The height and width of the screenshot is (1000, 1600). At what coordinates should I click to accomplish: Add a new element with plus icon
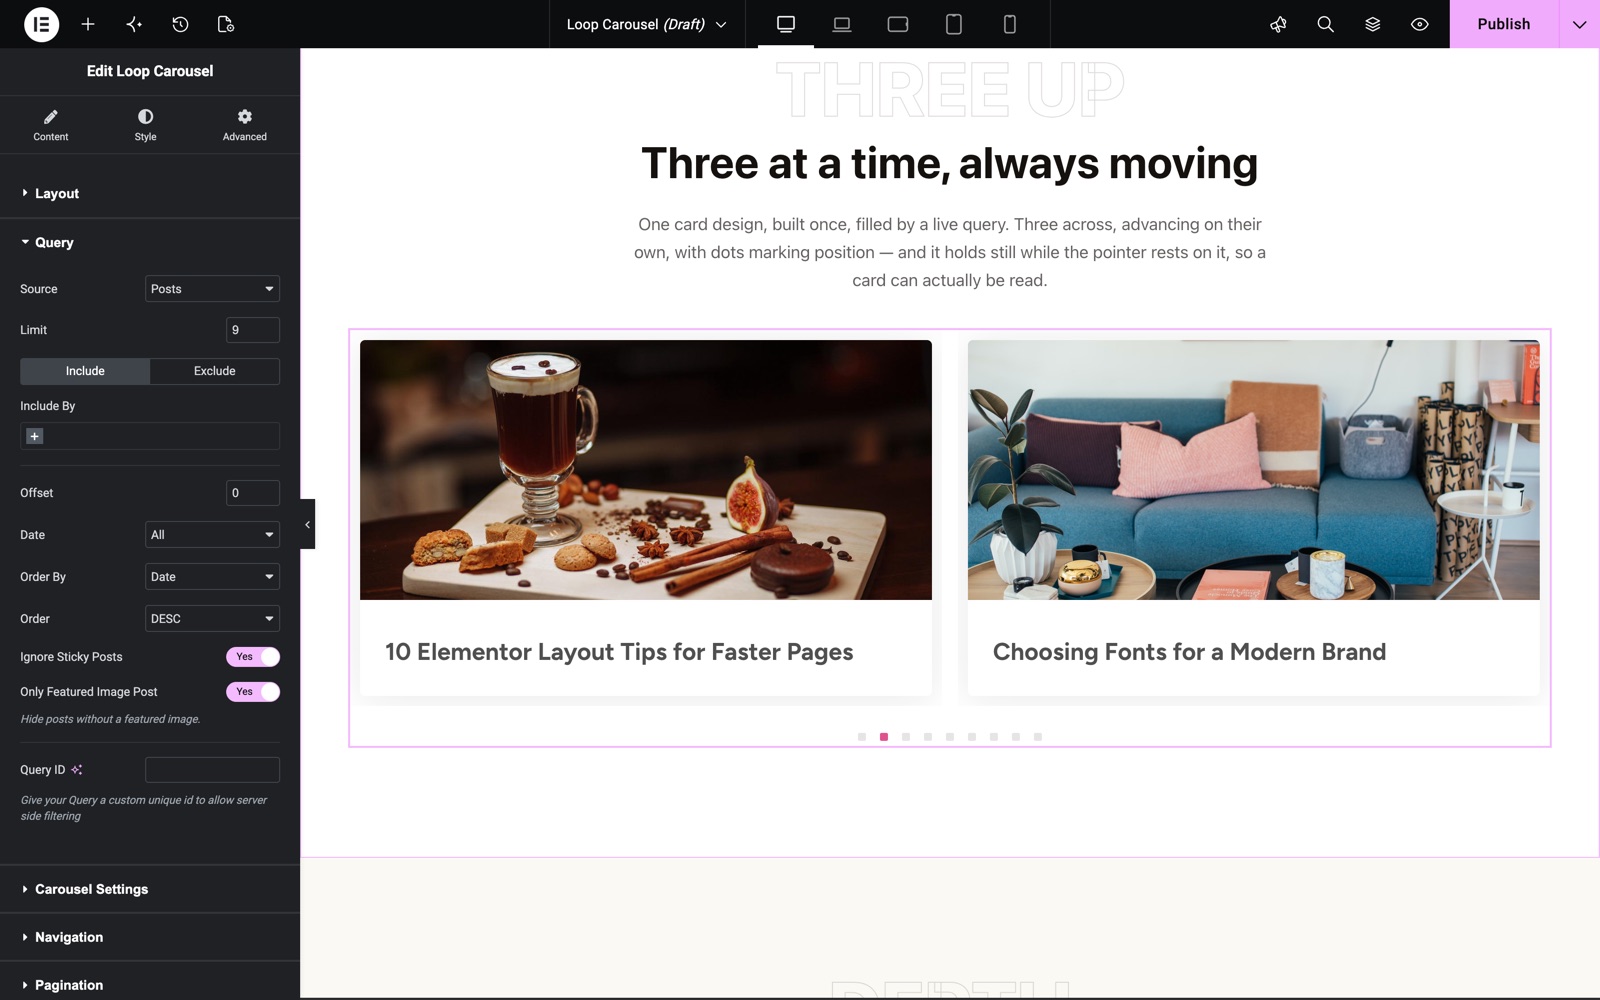(88, 24)
